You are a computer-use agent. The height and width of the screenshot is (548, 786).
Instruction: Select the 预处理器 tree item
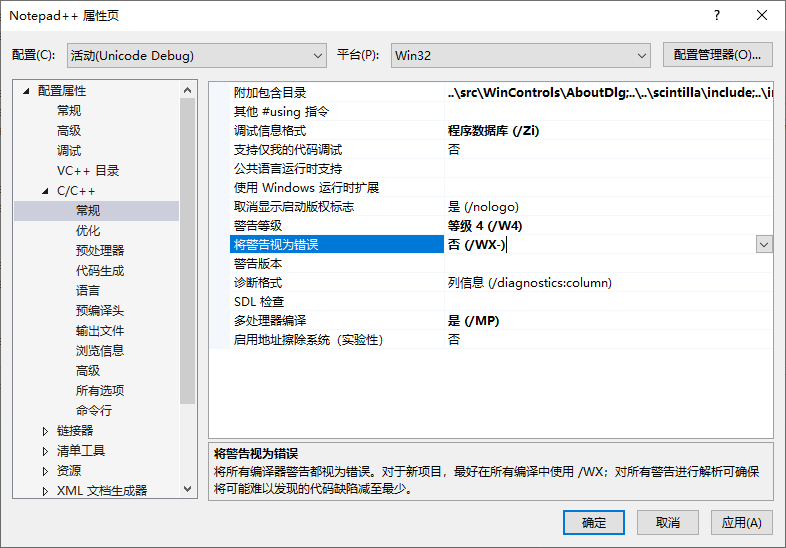[x=100, y=251]
